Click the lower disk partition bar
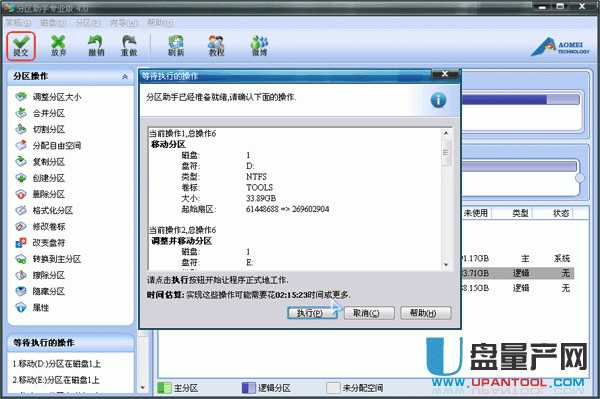 point(519,166)
